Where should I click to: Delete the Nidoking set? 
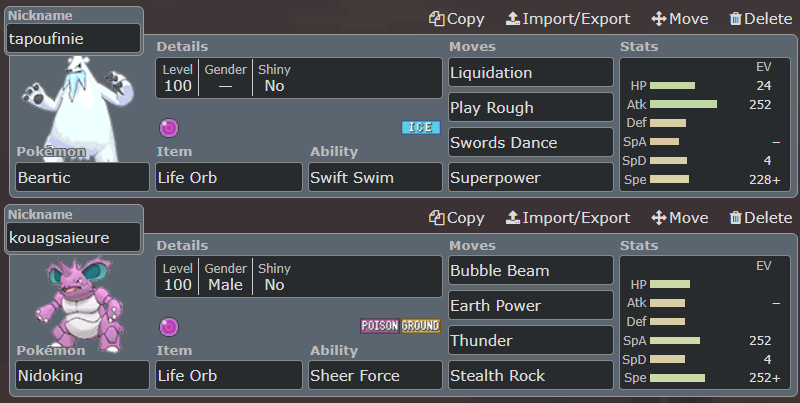759,218
